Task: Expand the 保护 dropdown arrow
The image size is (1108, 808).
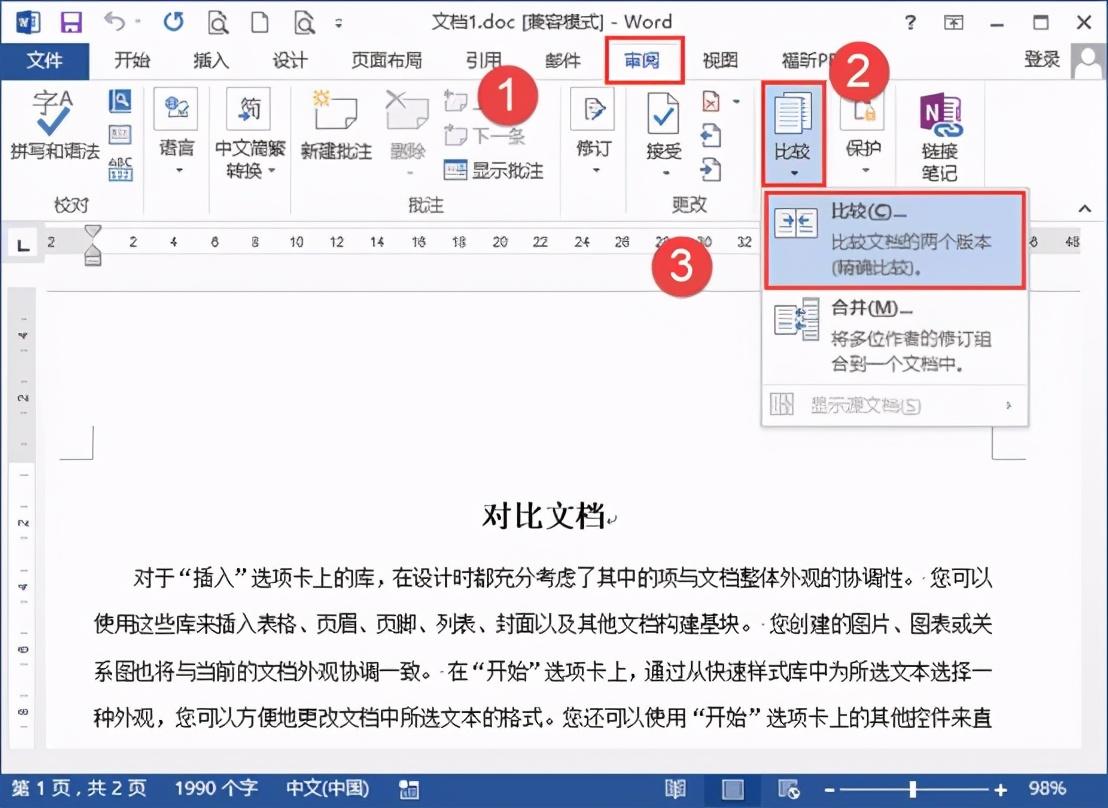Action: coord(866,170)
